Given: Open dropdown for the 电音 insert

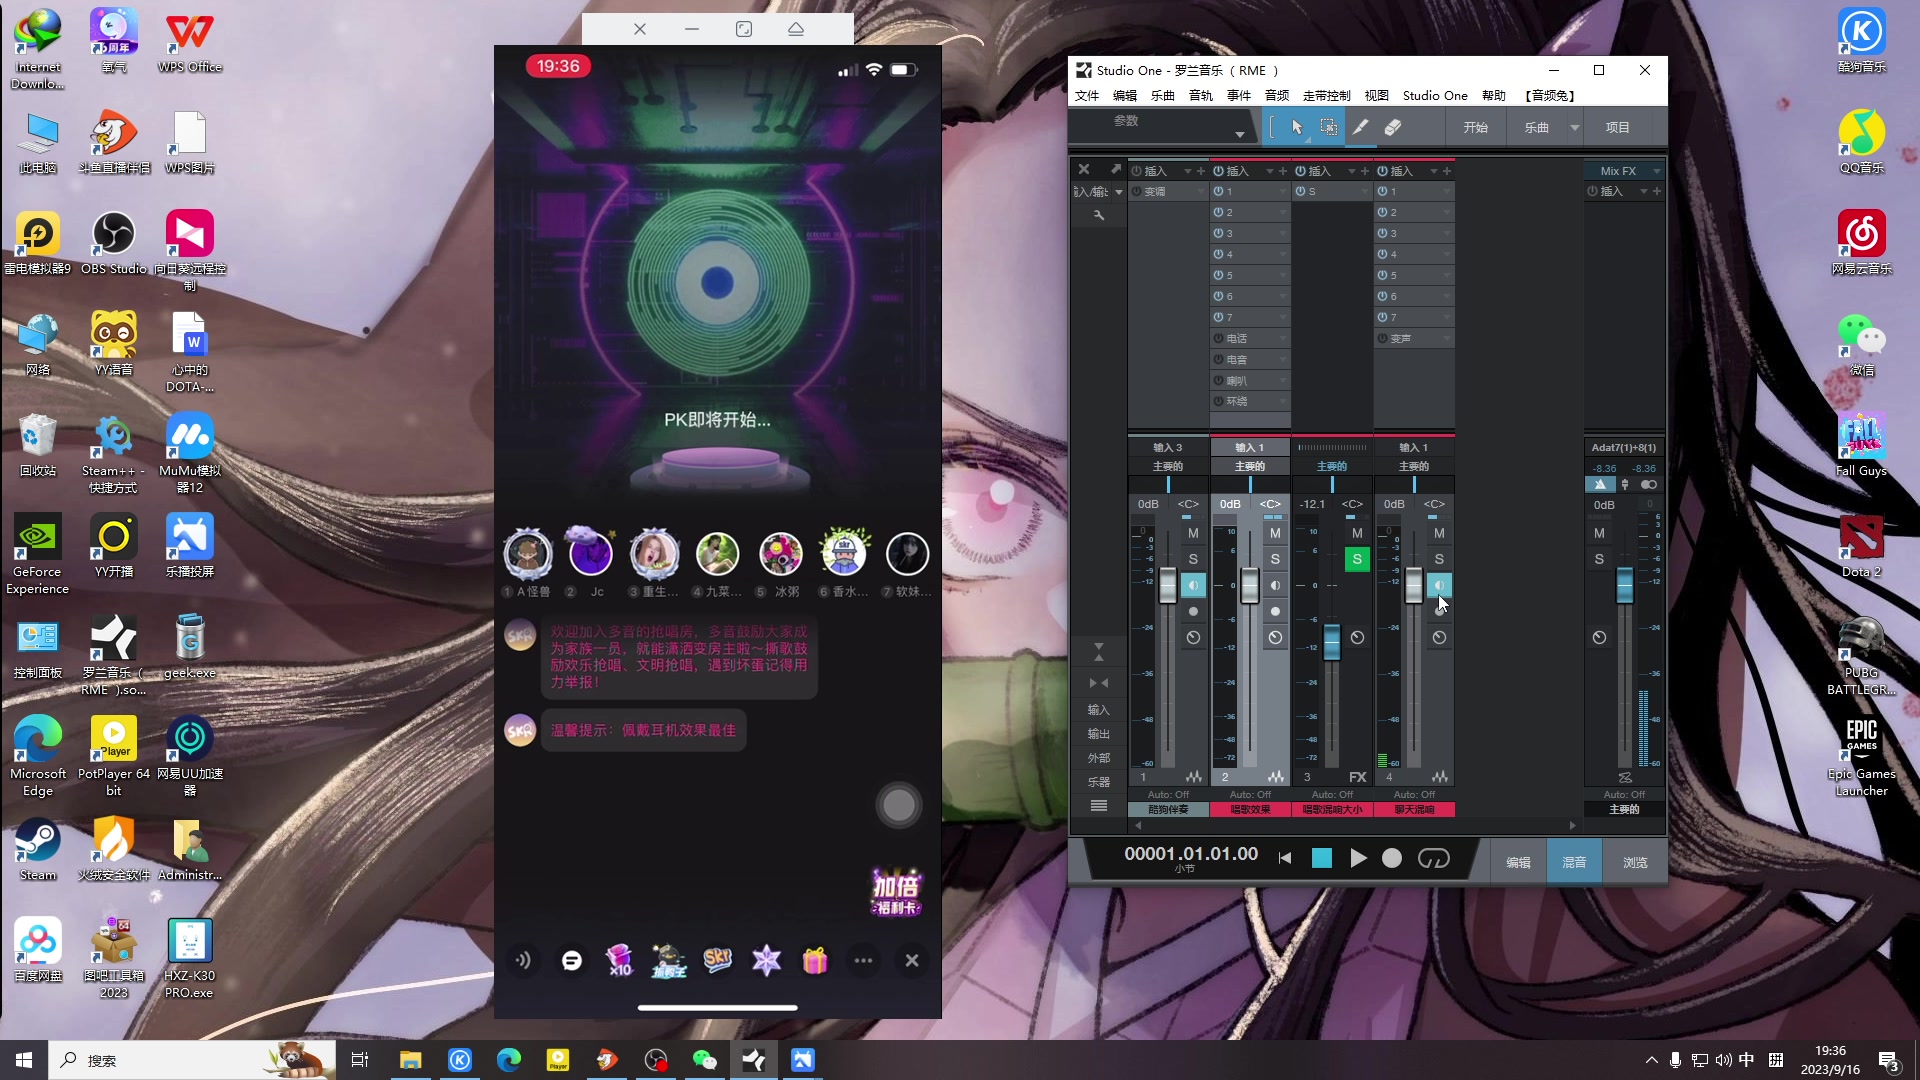Looking at the screenshot, I should coord(1282,359).
